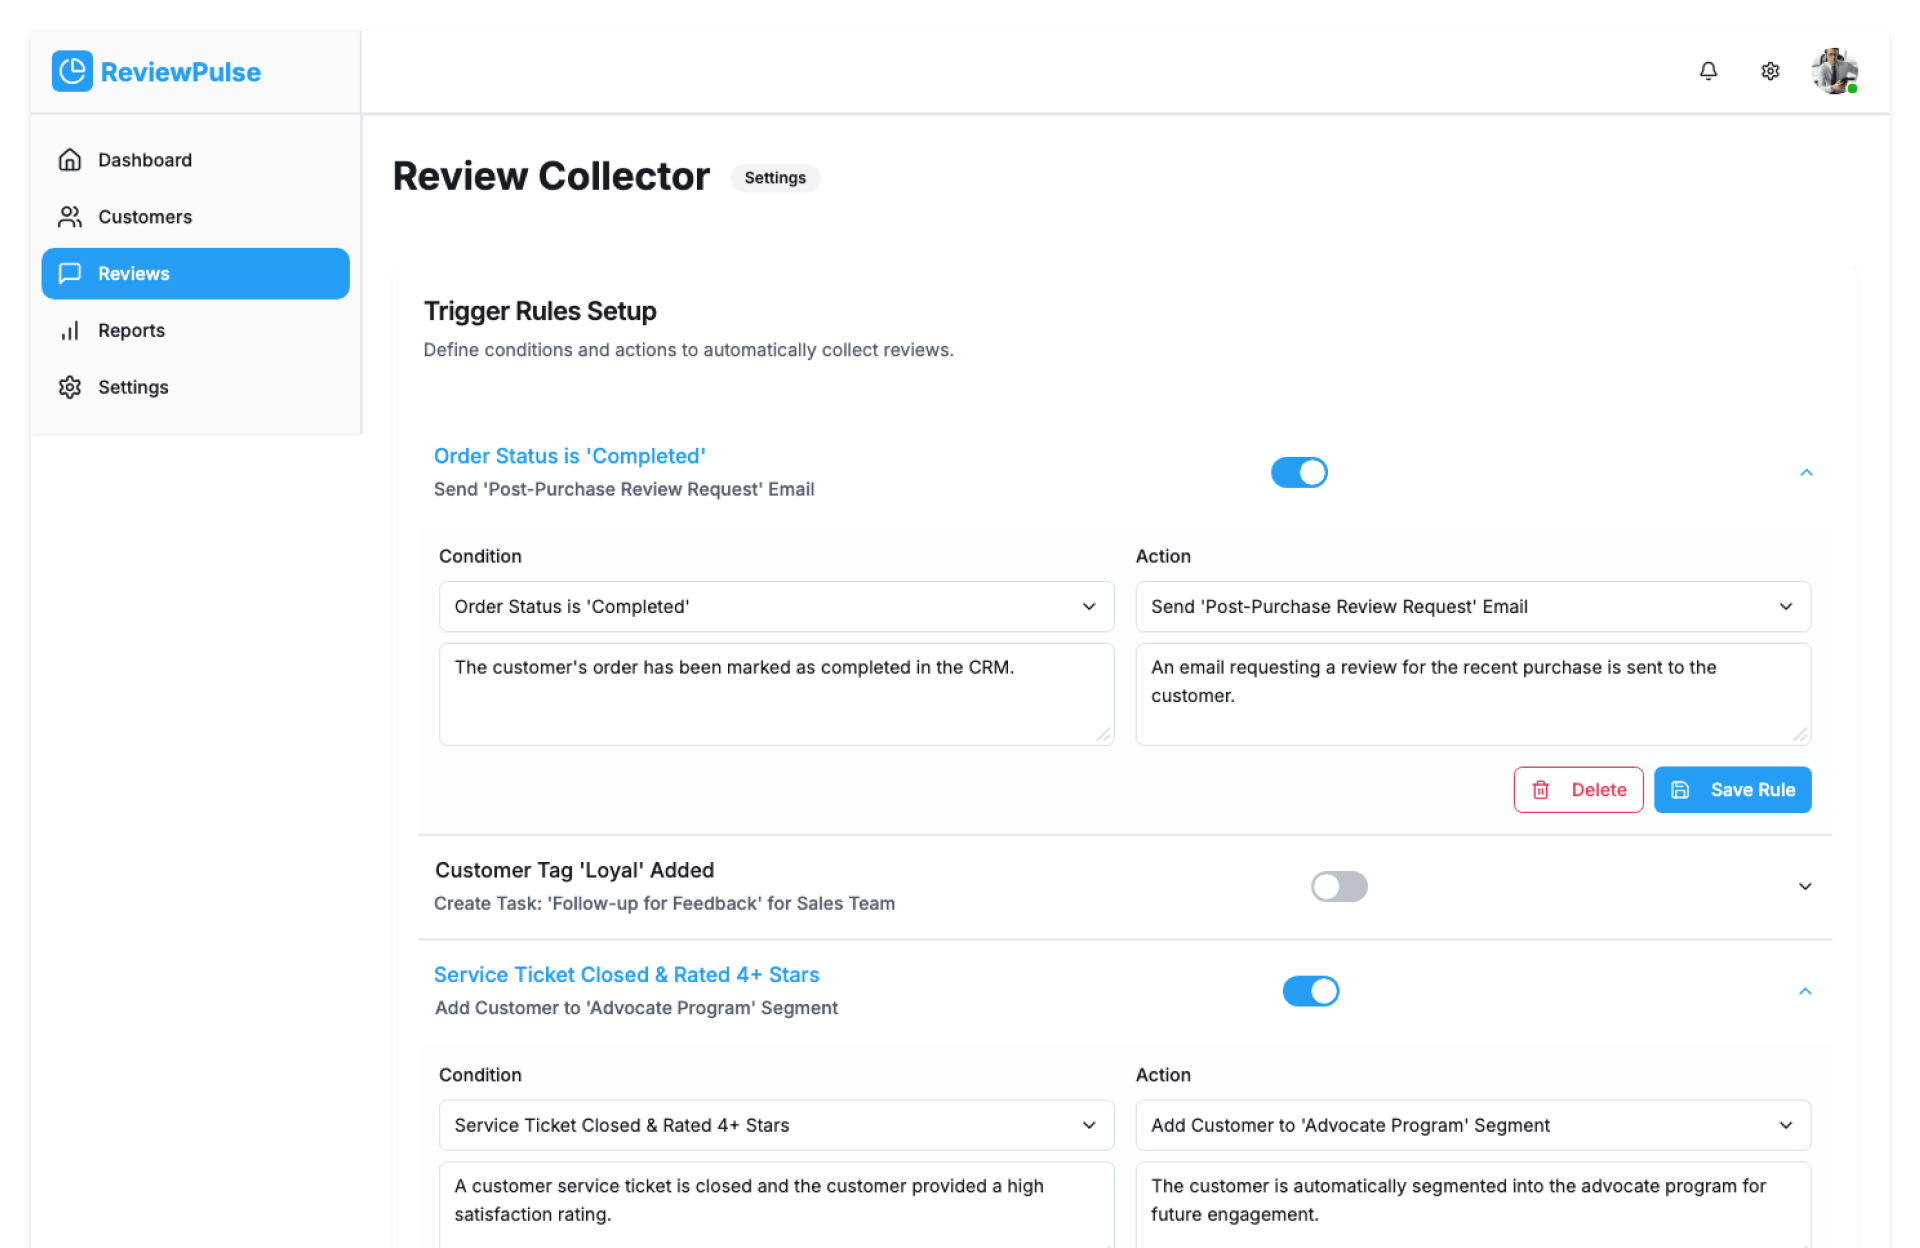The image size is (1920, 1248).
Task: Turn off Service Ticket Closed rule toggle
Action: tap(1310, 991)
